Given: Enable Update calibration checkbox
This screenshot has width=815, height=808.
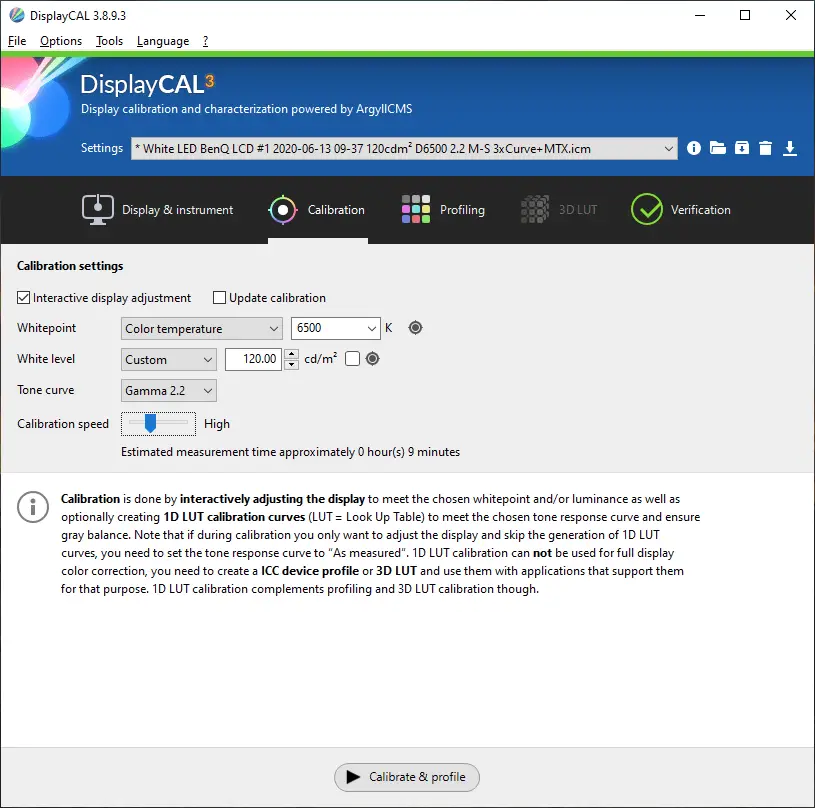Looking at the screenshot, I should point(219,298).
